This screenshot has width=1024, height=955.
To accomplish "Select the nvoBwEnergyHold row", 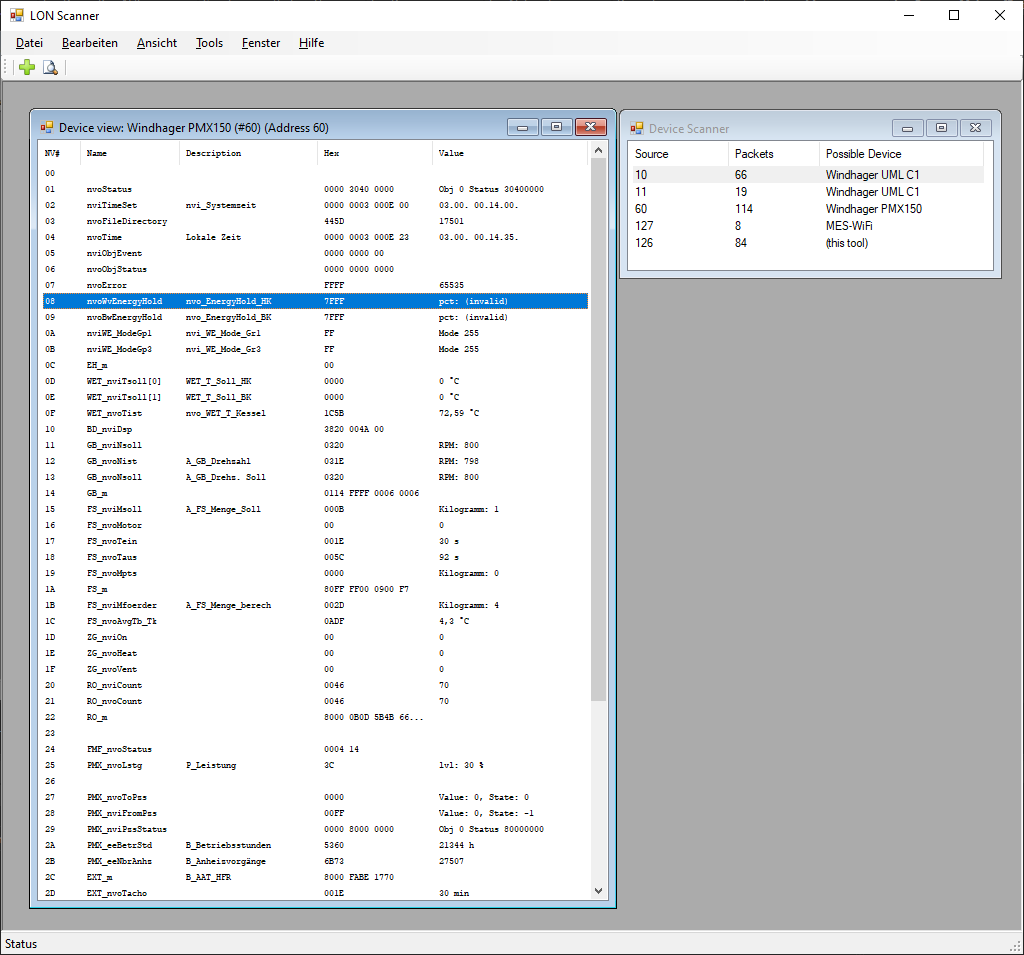I will click(x=315, y=317).
